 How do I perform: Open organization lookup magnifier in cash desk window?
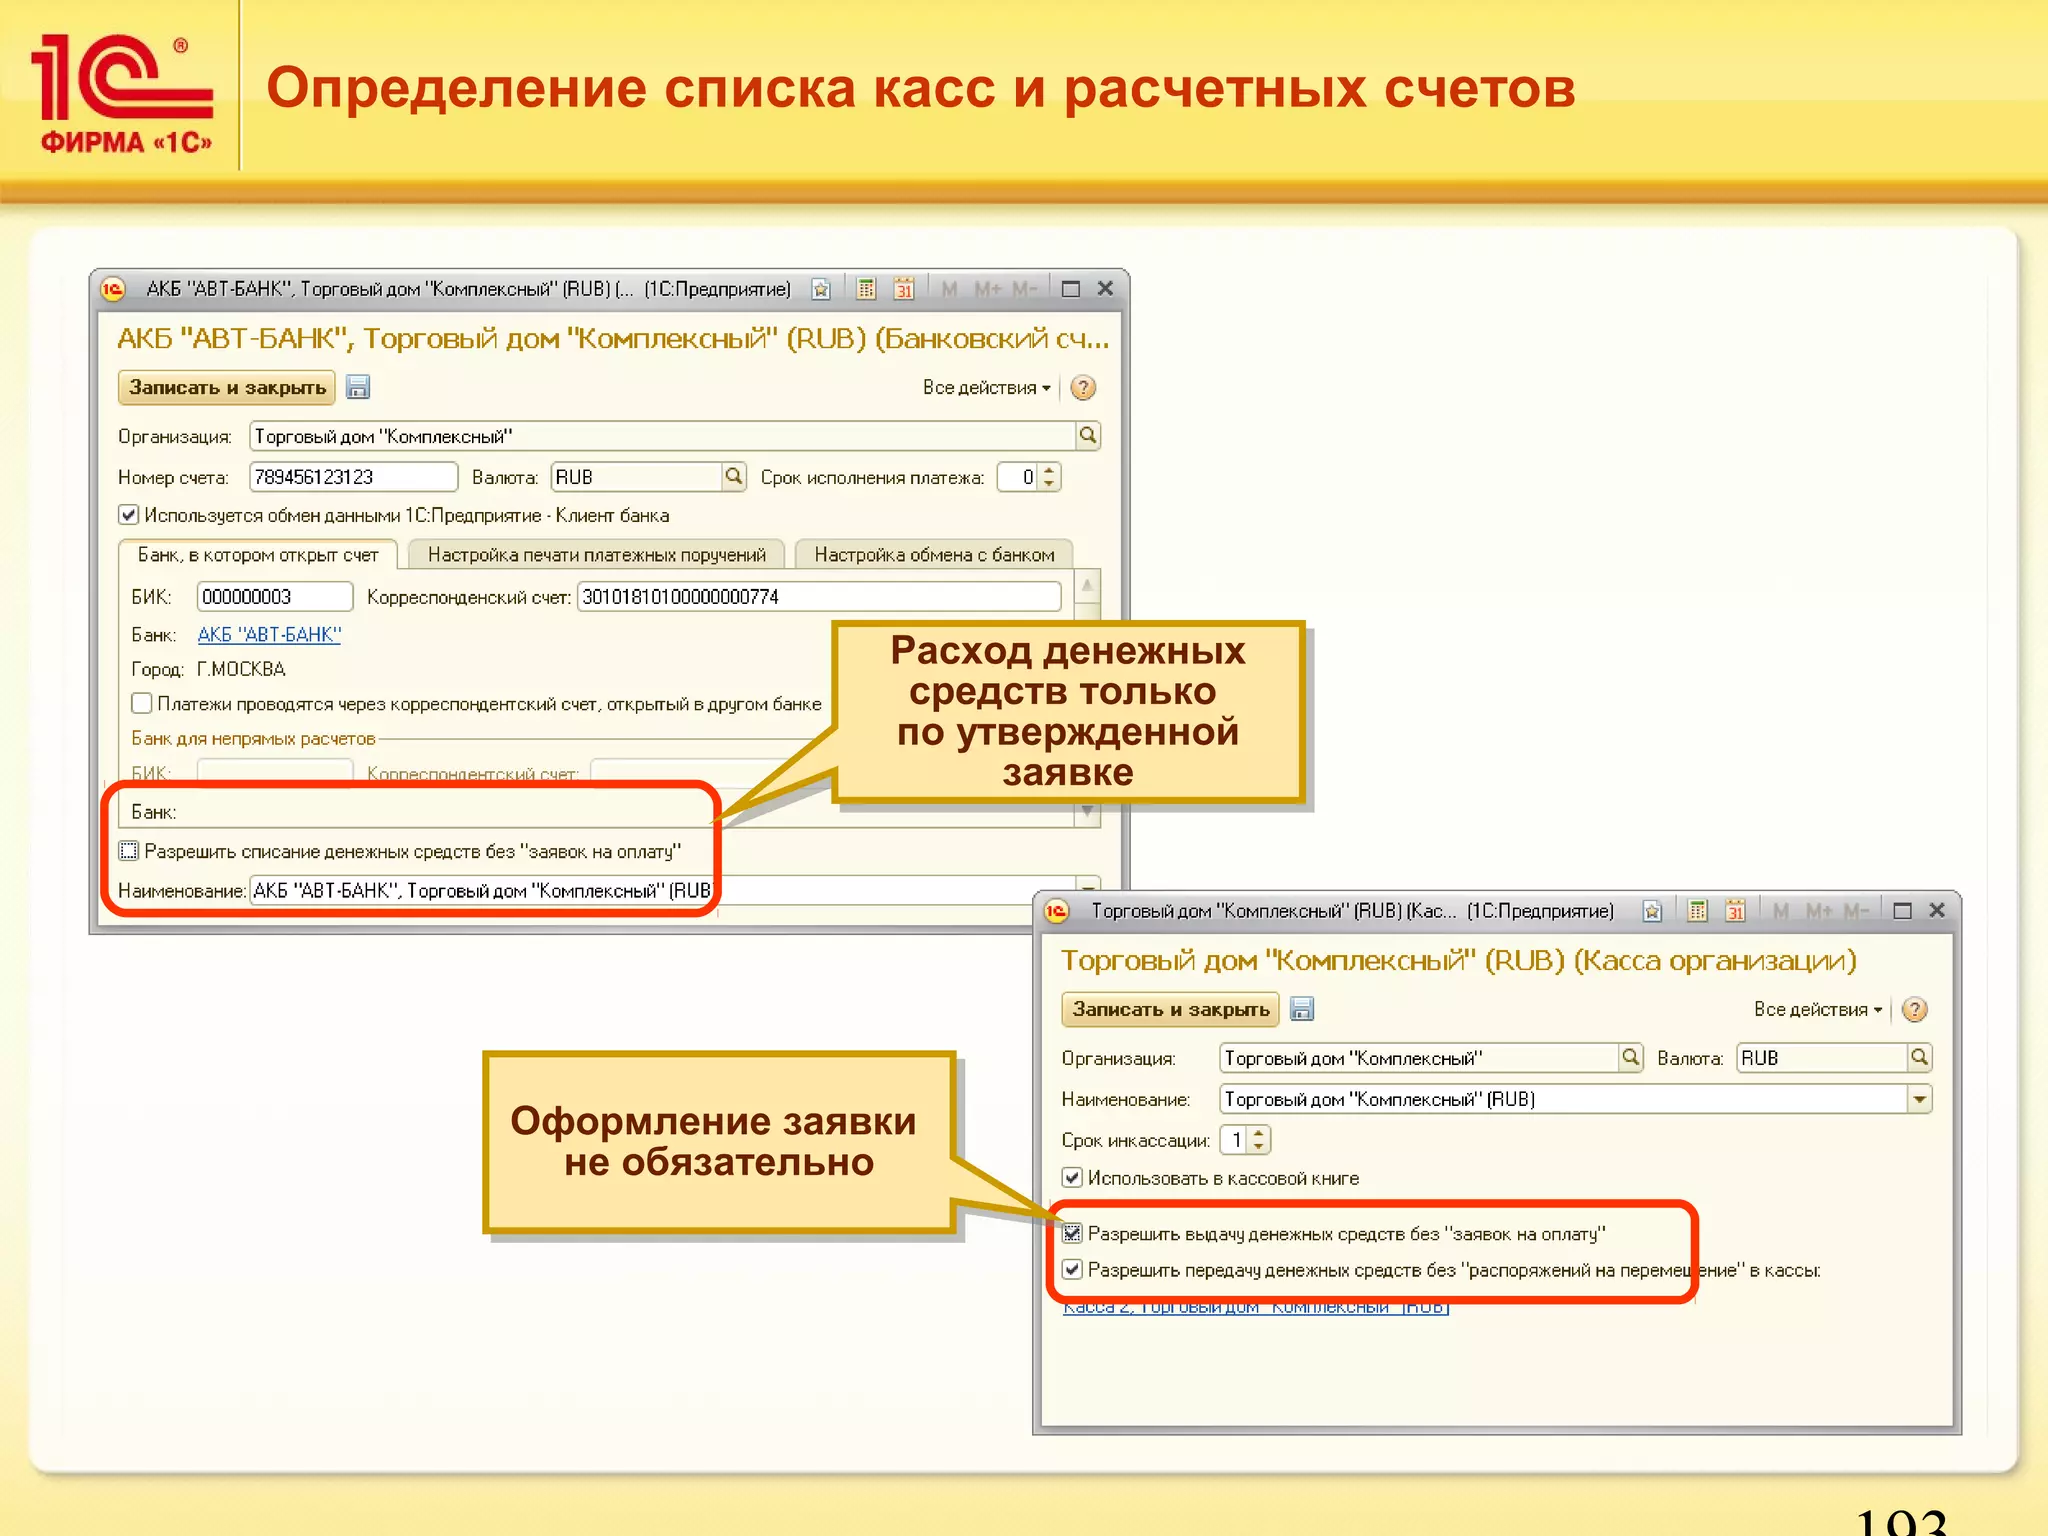1630,1058
